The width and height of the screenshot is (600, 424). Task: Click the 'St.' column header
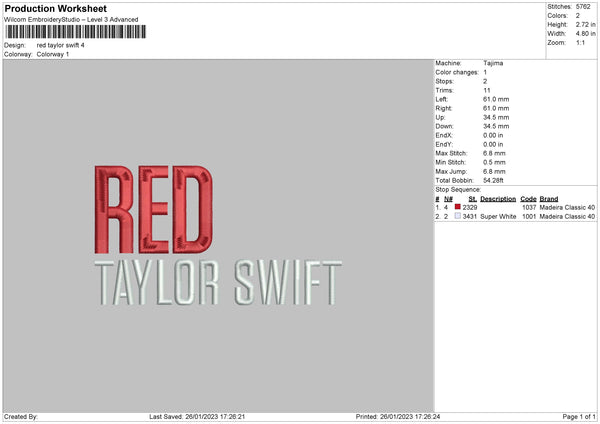point(473,199)
